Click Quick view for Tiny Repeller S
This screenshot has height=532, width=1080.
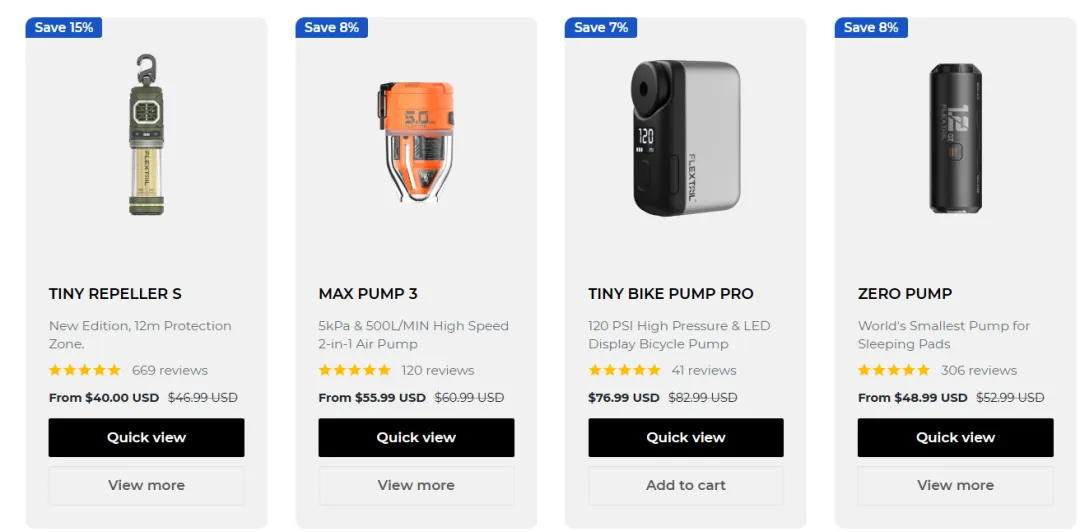tap(146, 437)
